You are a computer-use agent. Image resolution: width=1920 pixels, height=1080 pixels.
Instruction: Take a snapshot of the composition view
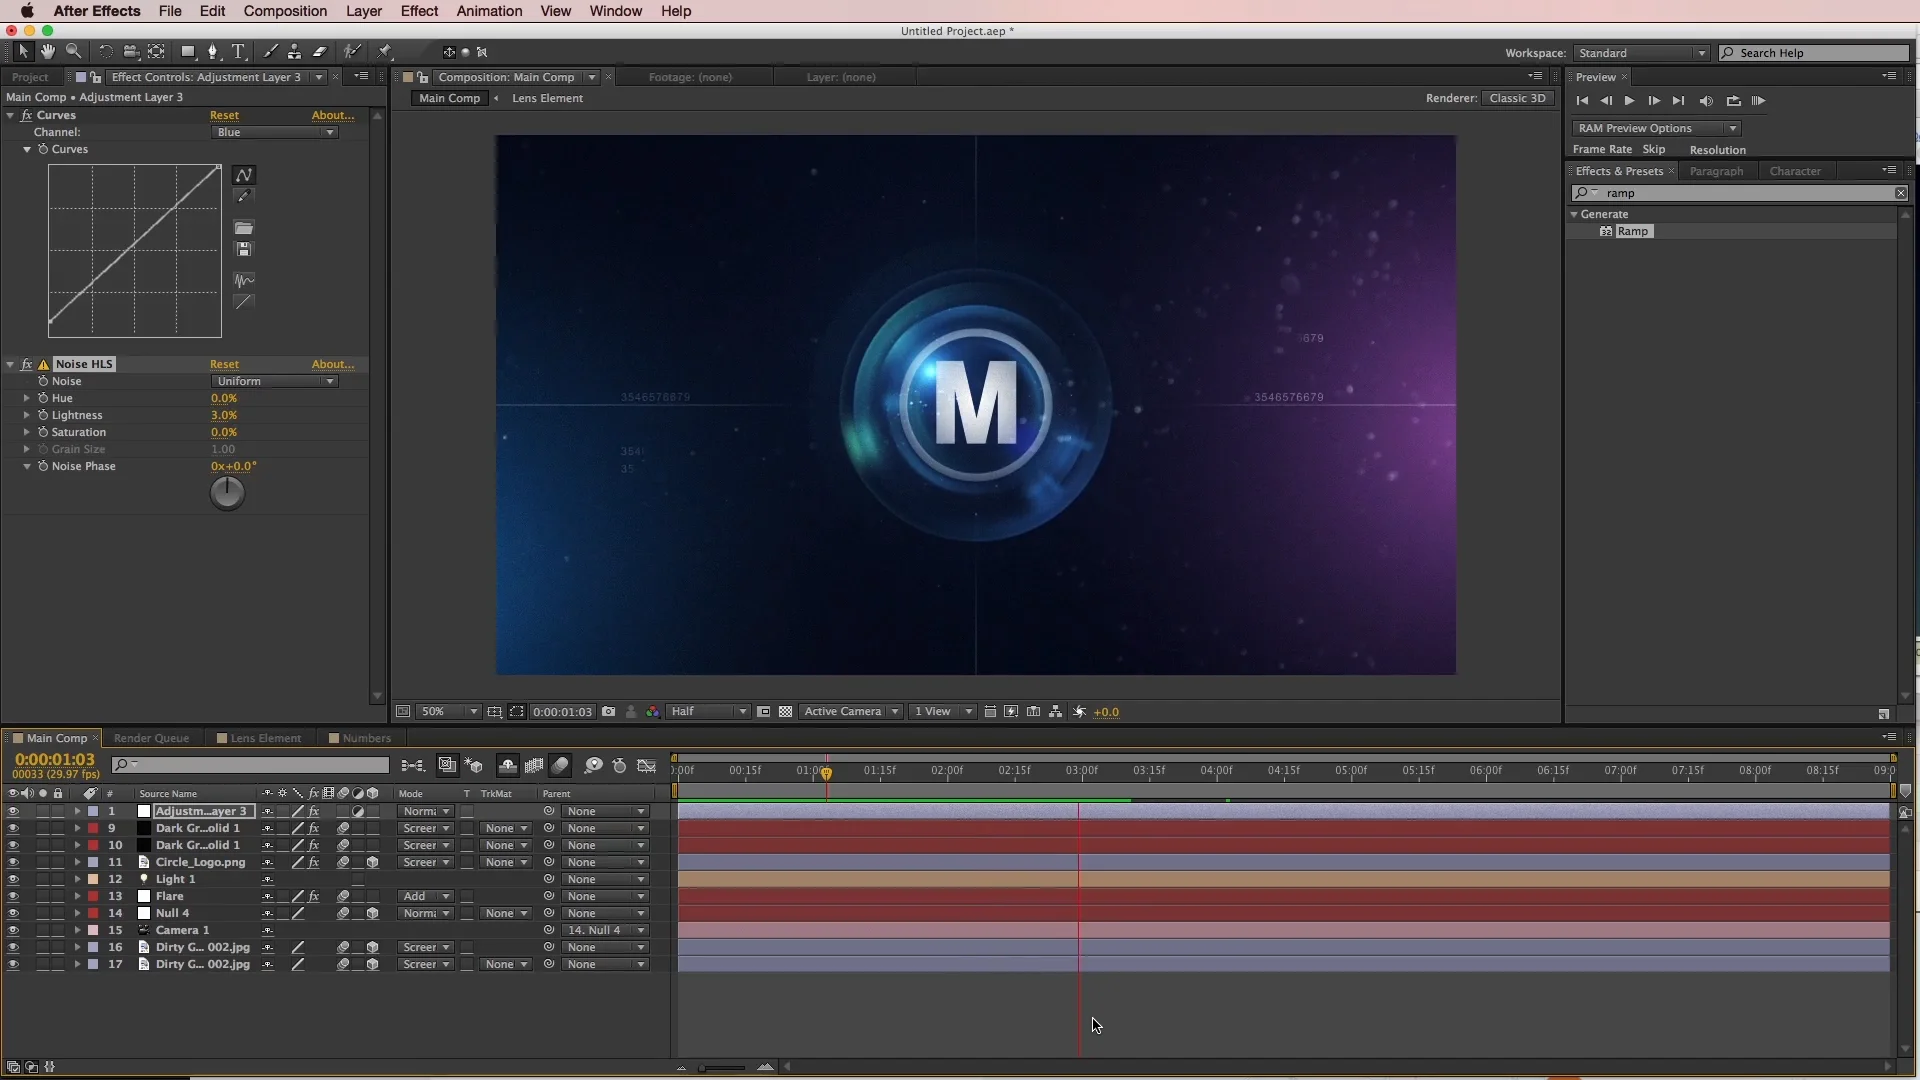[x=608, y=711]
